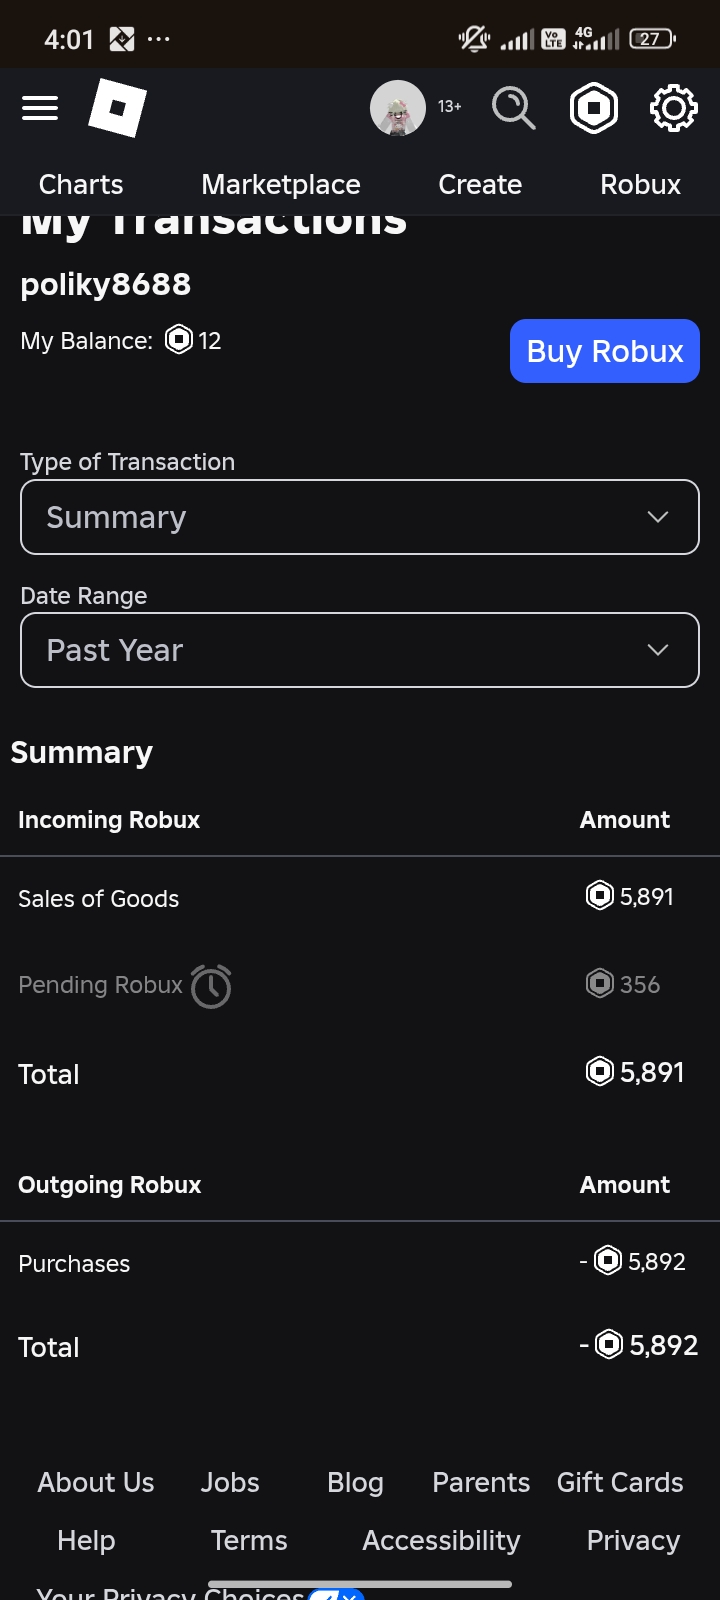This screenshot has width=720, height=1600.
Task: Tap the Robux hexagon icon in header
Action: pyautogui.click(x=594, y=108)
